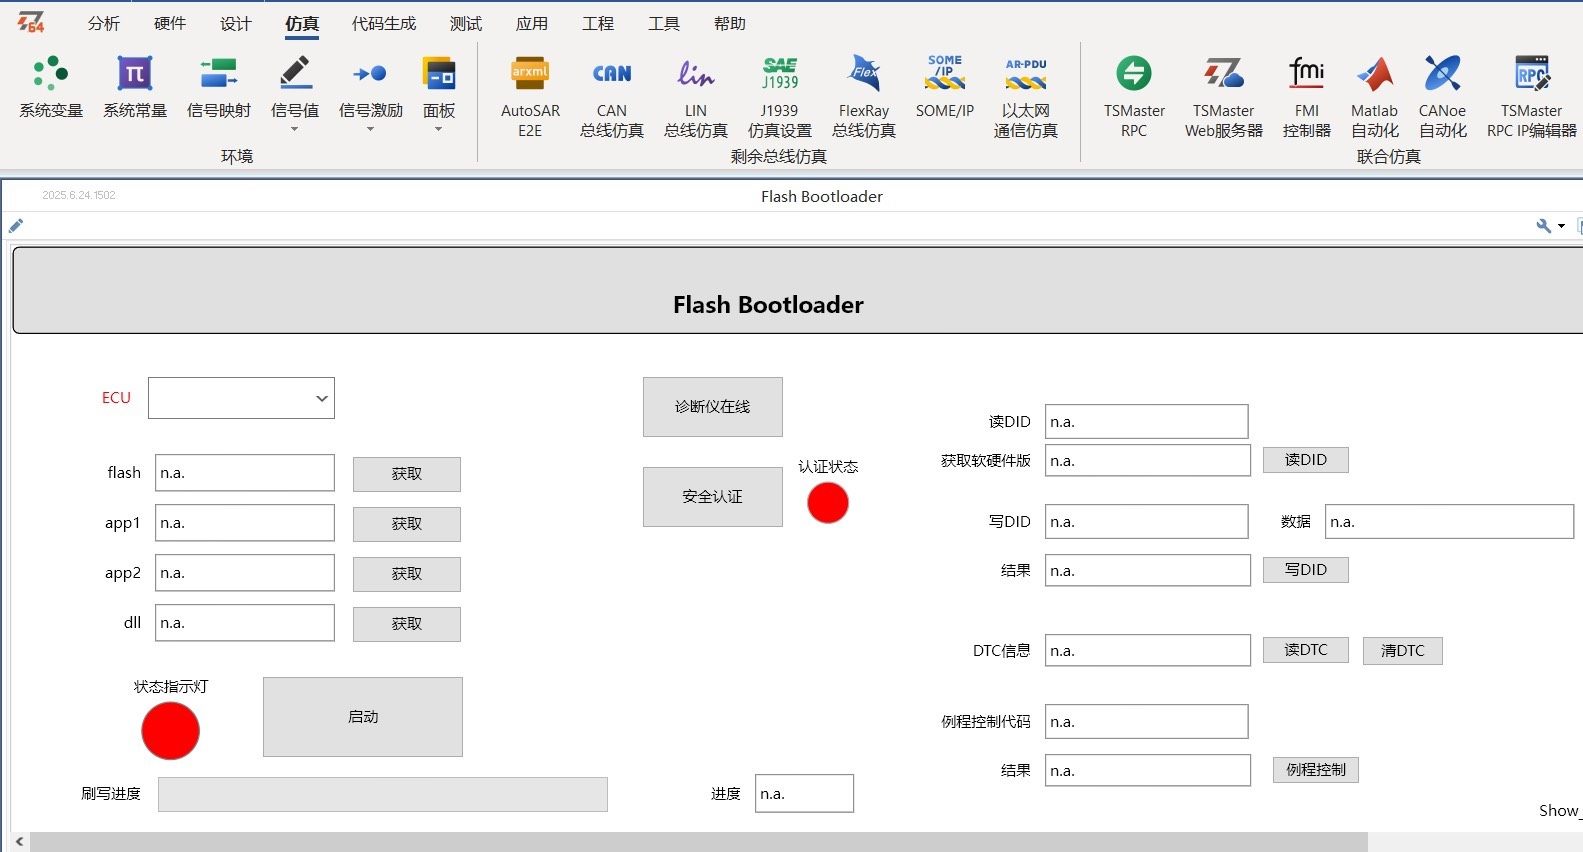Click the 安全认证 button

tap(712, 497)
